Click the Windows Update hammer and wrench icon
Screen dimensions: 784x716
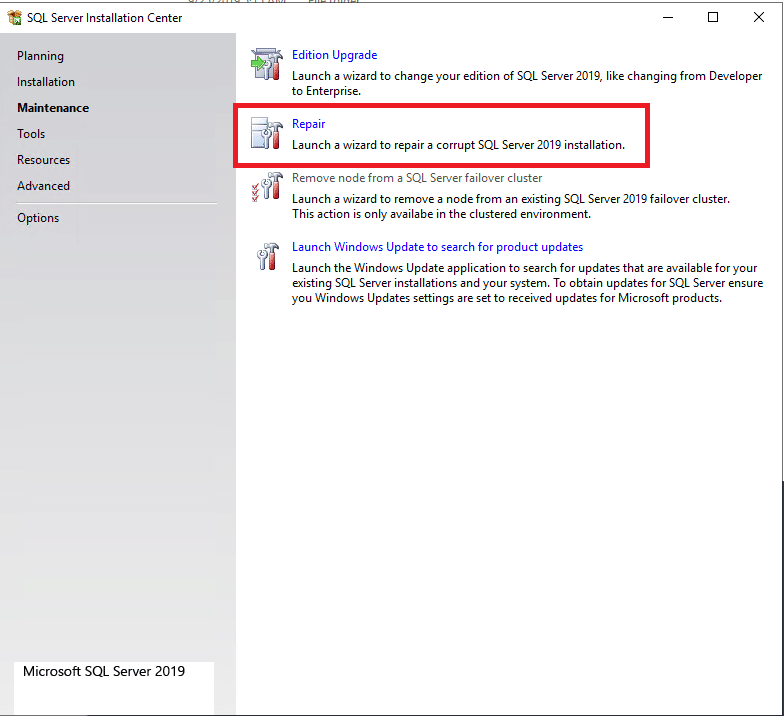pos(268,256)
